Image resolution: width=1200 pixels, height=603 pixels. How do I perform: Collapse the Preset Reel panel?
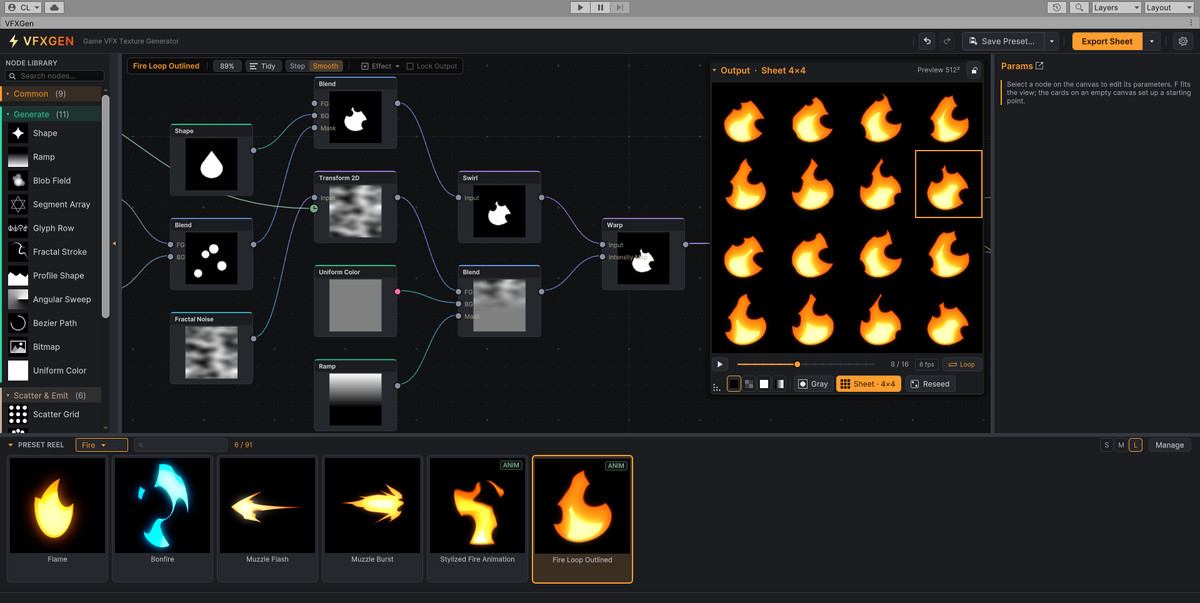click(11, 445)
